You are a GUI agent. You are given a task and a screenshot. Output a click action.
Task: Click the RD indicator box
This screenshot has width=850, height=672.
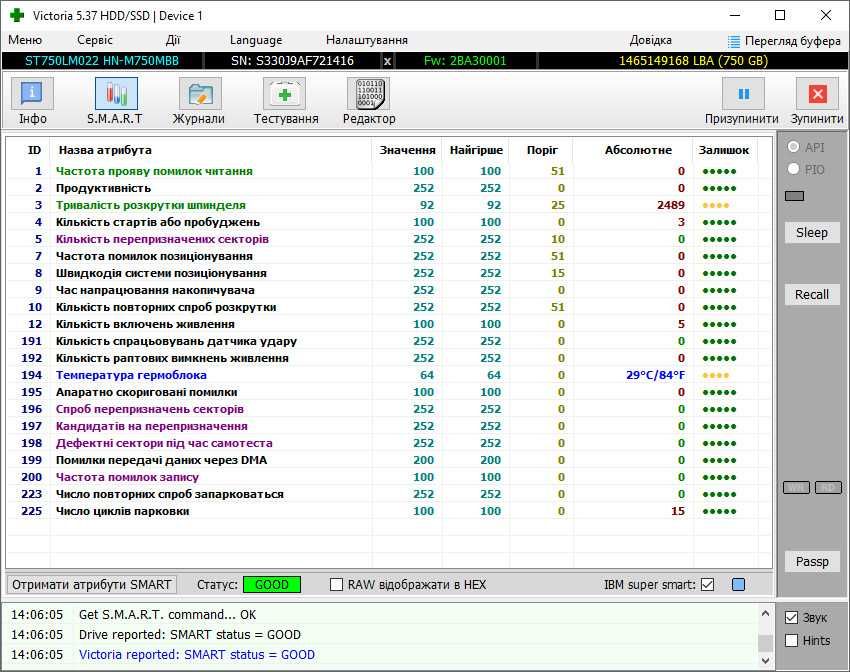point(828,488)
